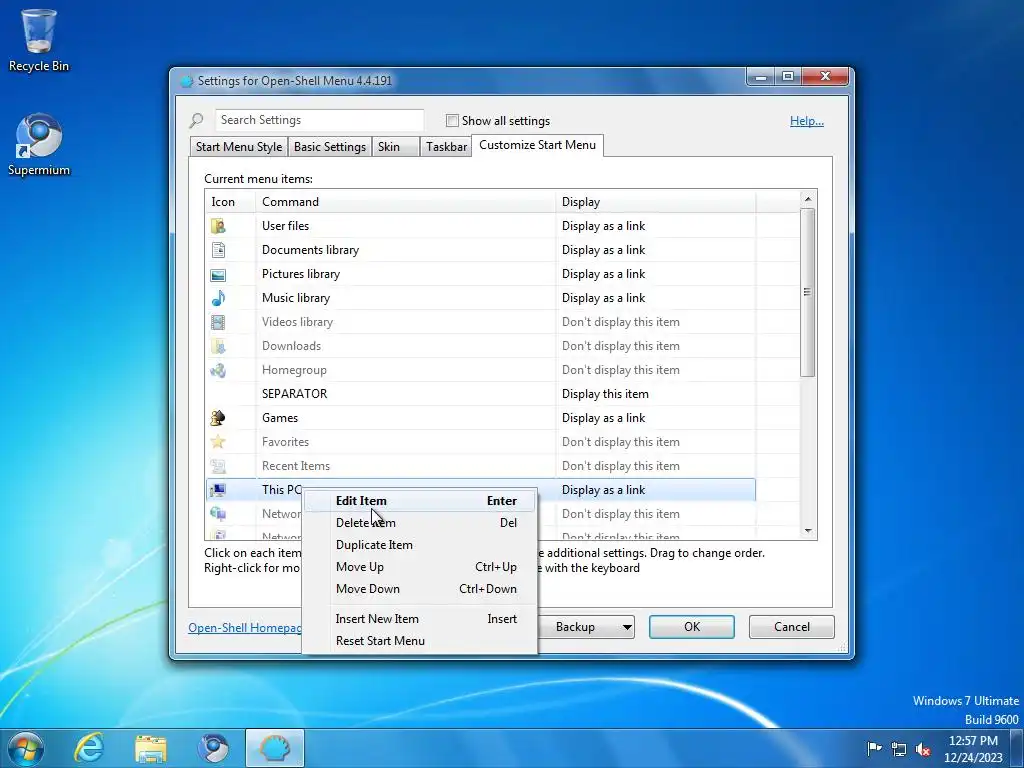Open the network tray icon

[x=899, y=748]
